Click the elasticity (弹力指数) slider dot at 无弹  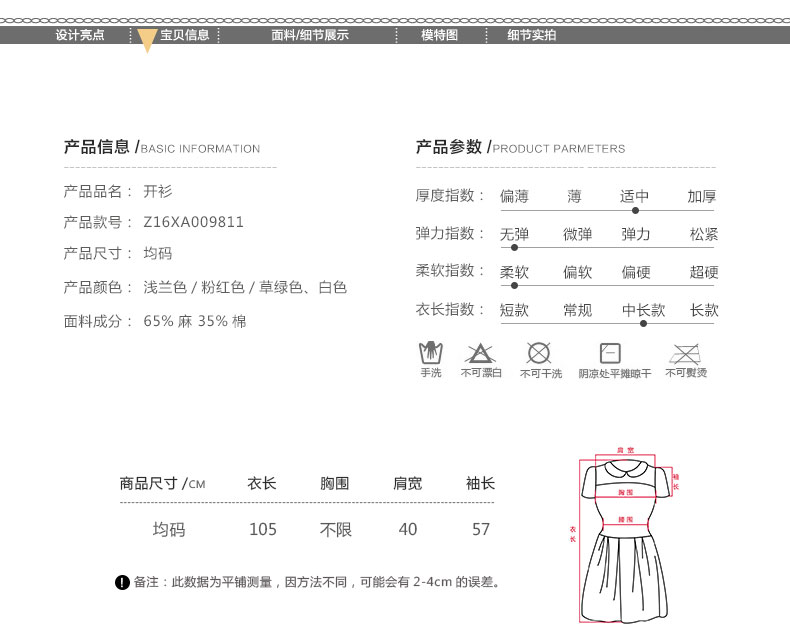tap(515, 247)
